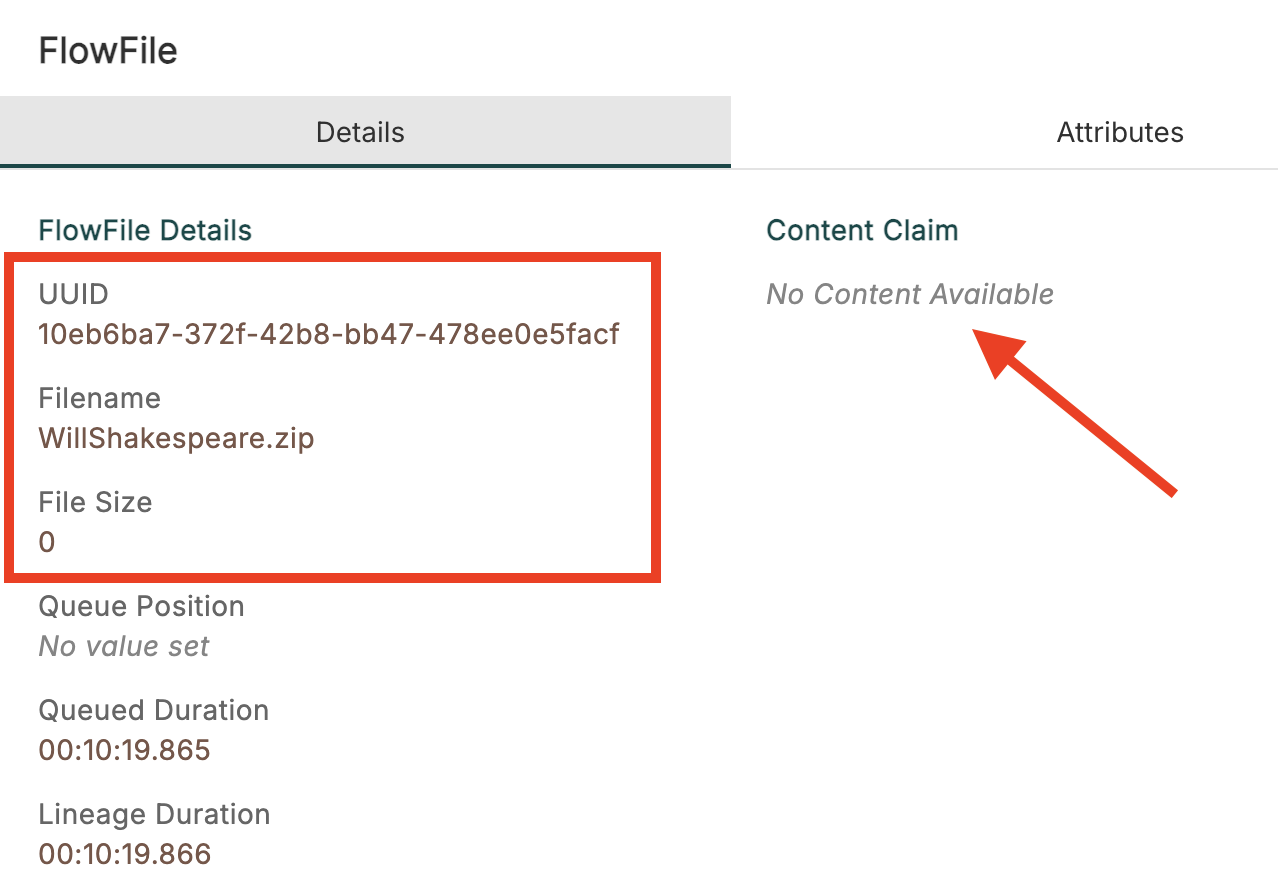Click the "No value set" text
Image resolution: width=1278 pixels, height=888 pixels.
click(124, 646)
